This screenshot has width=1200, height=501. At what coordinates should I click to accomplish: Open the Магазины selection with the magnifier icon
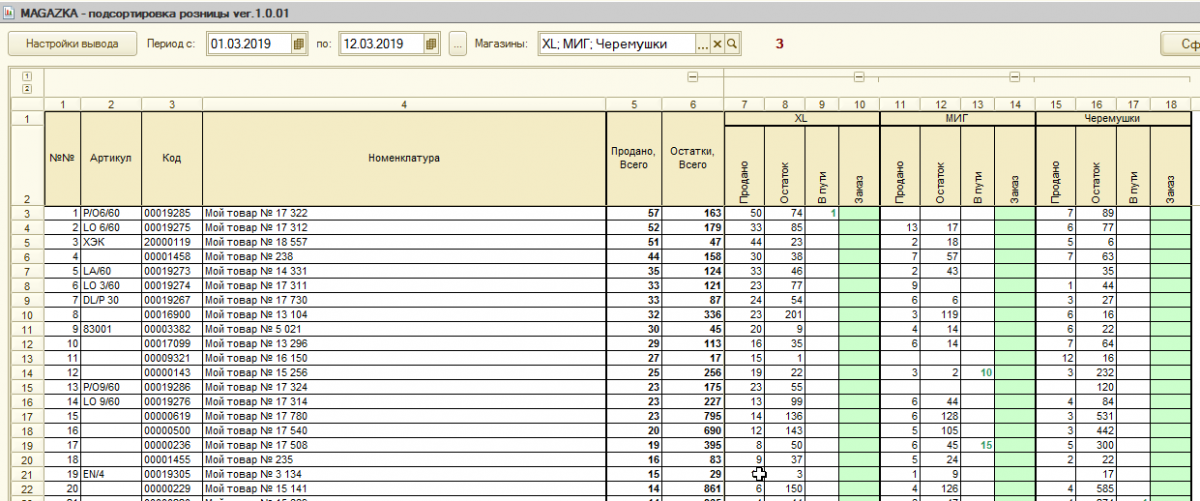(x=732, y=44)
